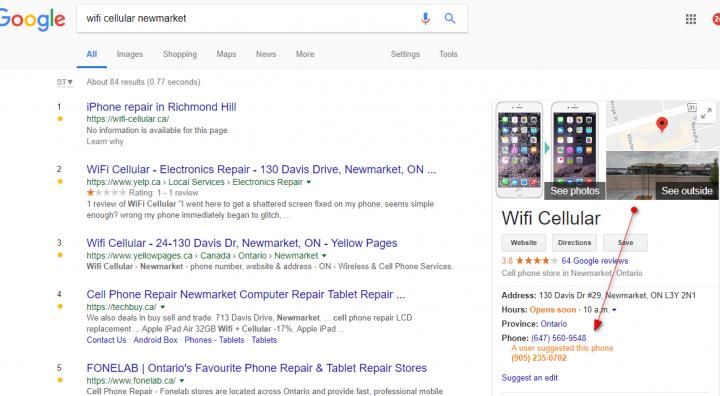Expand the hours dropdown arrow next to 10 a.m.
The width and height of the screenshot is (720, 396).
[614, 310]
